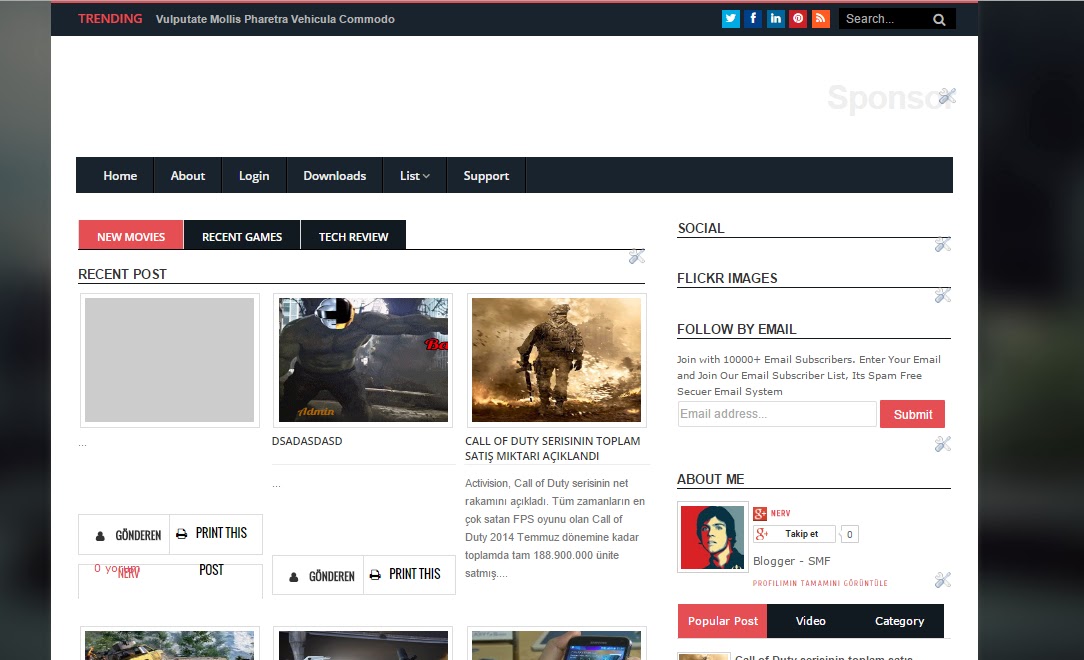Open the Call of Duty Serisinin post title
This screenshot has width=1084, height=660.
pos(552,449)
